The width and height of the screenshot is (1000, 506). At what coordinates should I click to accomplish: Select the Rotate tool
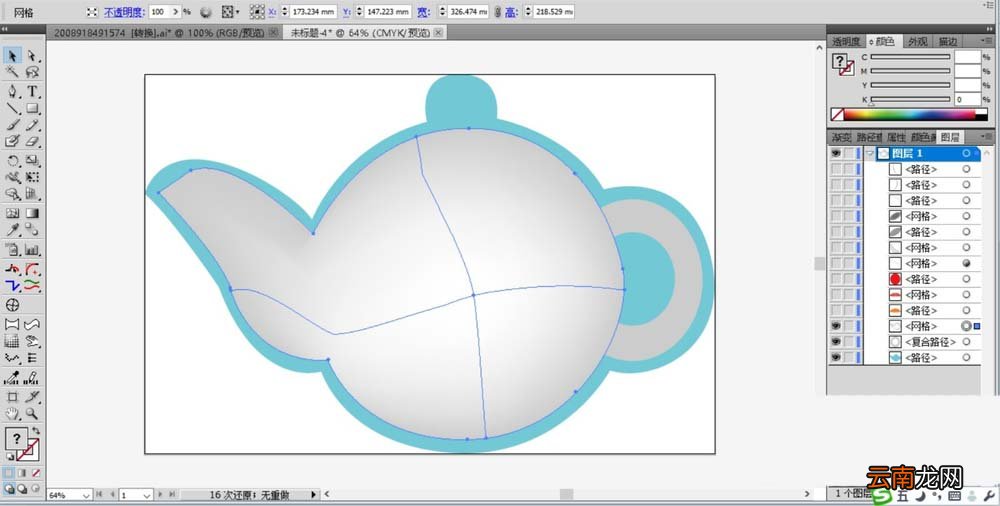point(12,161)
